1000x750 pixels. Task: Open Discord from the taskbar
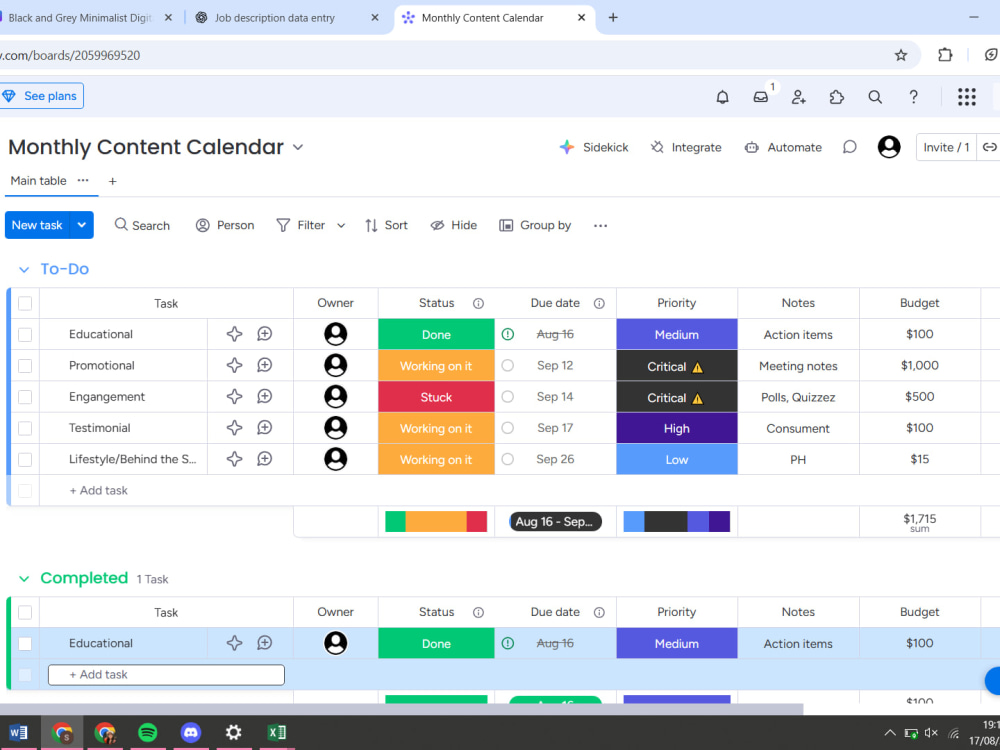(x=191, y=732)
